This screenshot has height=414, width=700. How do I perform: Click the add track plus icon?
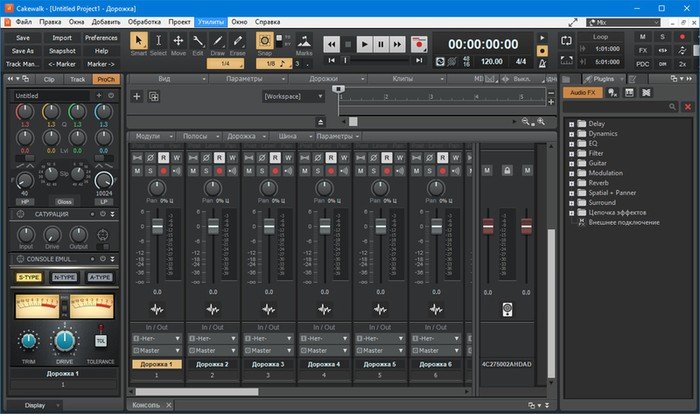[x=137, y=96]
